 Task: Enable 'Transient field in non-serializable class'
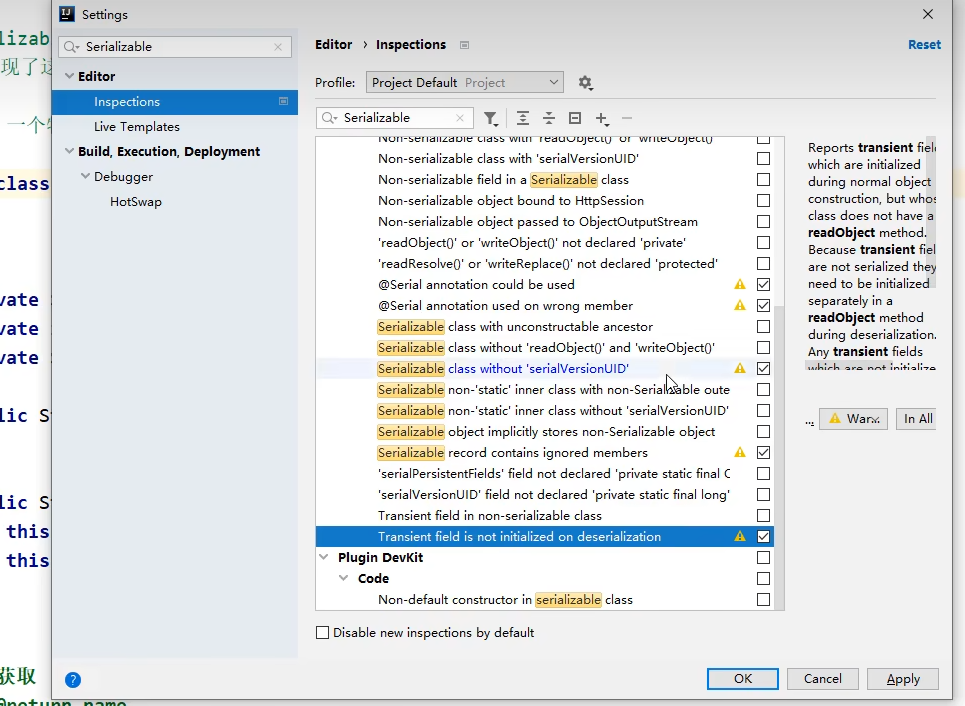click(x=763, y=516)
